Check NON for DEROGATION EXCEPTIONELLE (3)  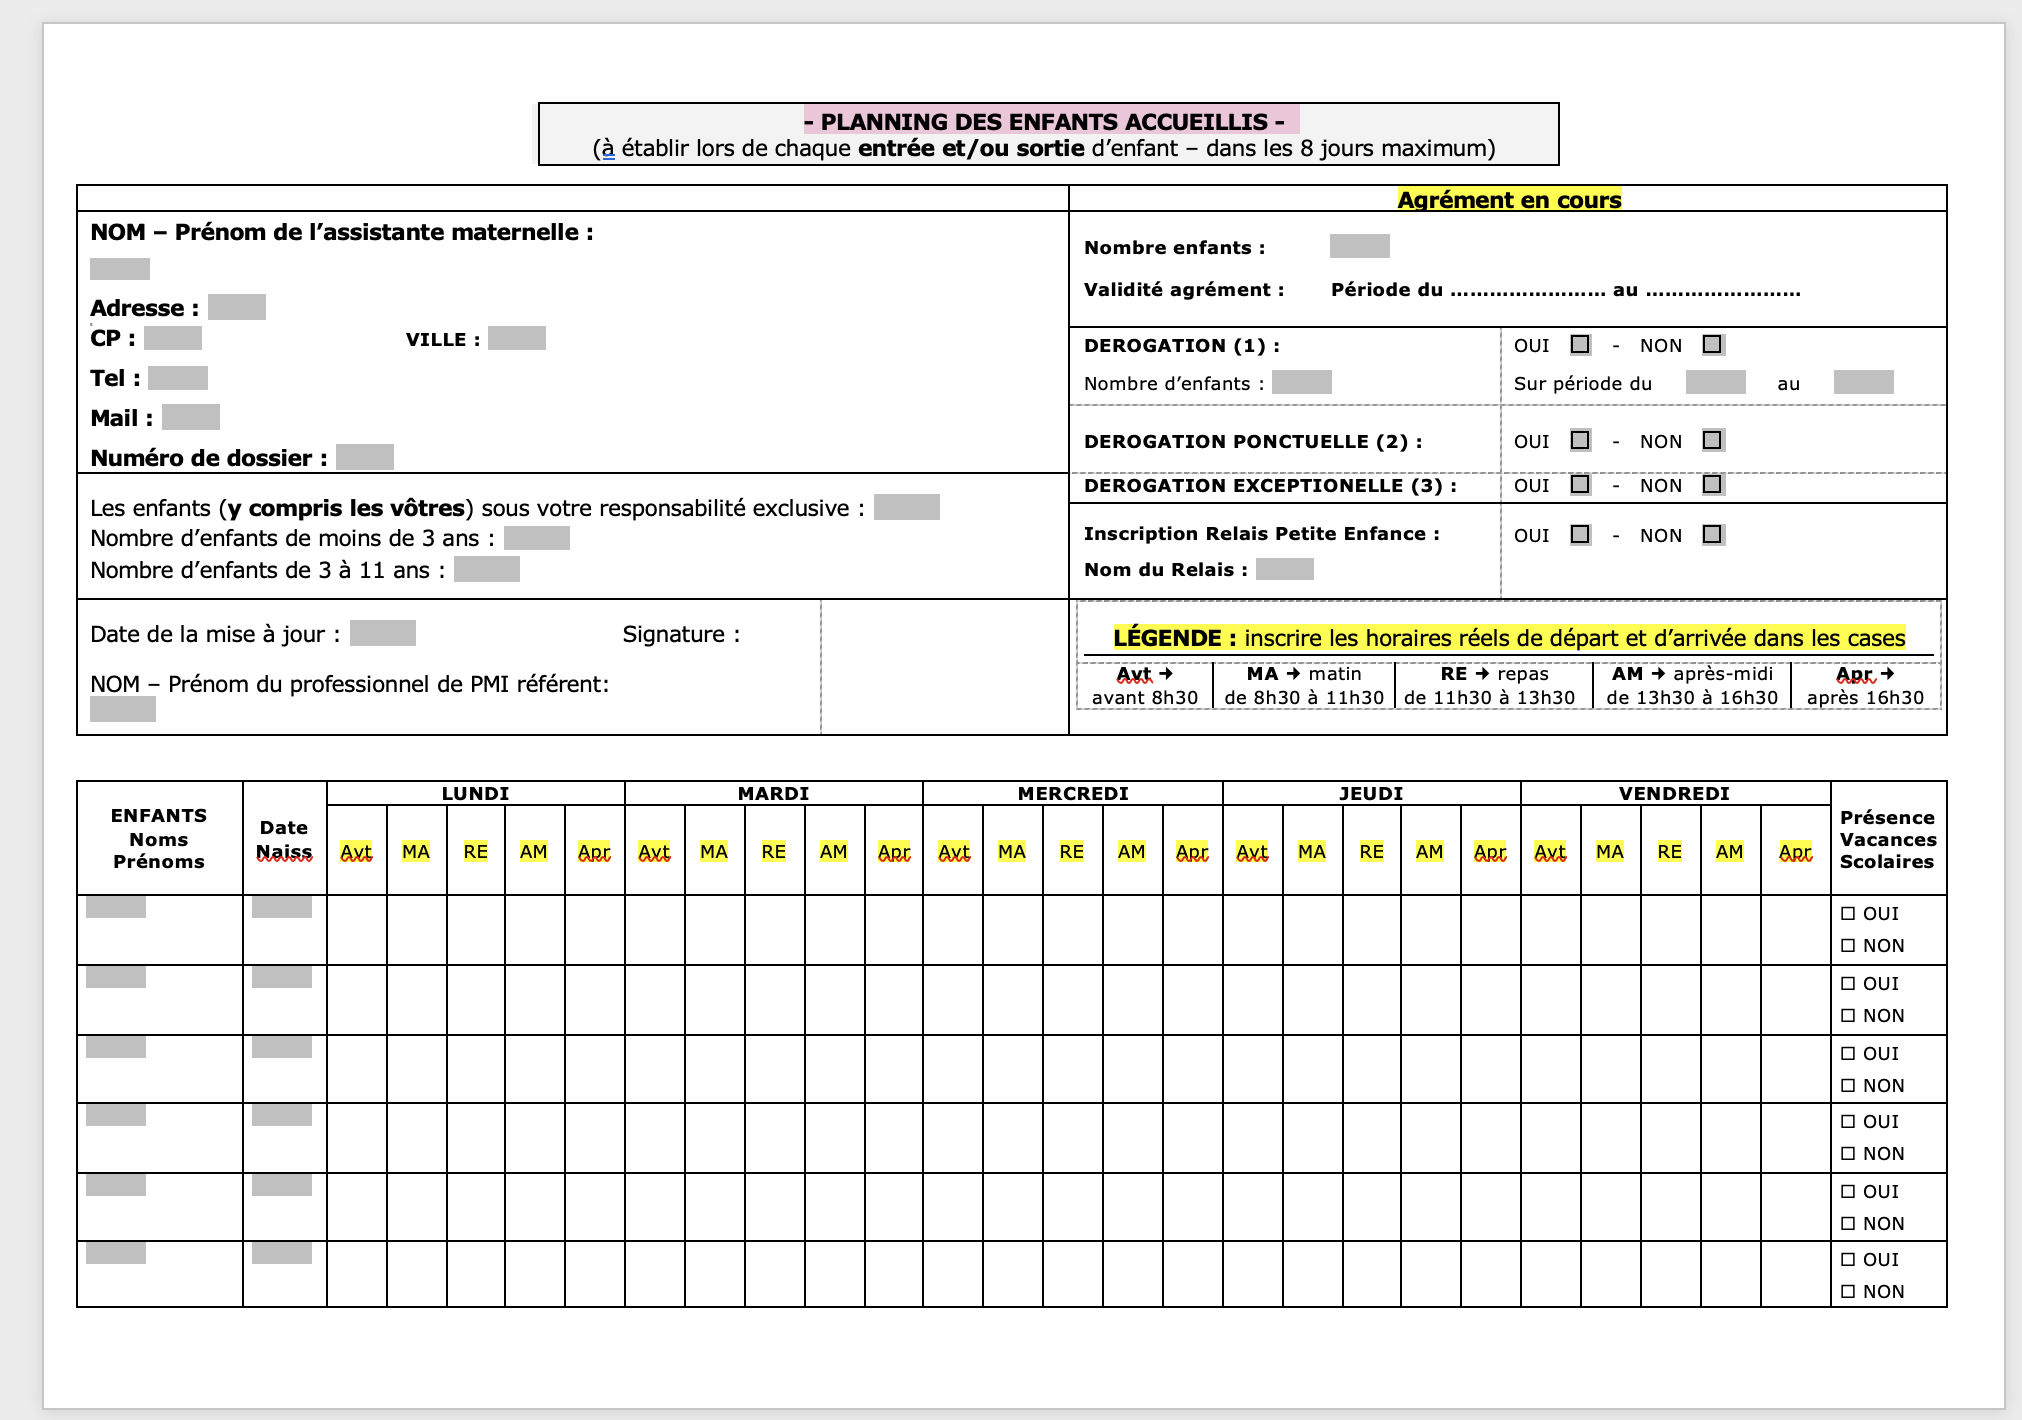(x=1713, y=485)
